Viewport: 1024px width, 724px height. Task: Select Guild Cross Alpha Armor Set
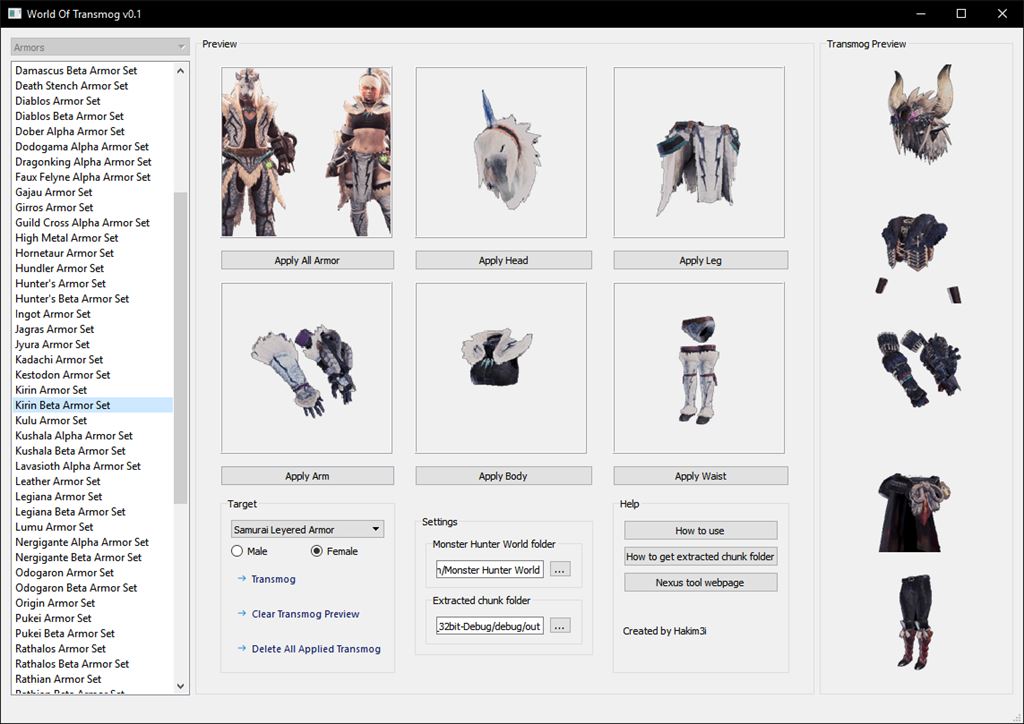82,223
